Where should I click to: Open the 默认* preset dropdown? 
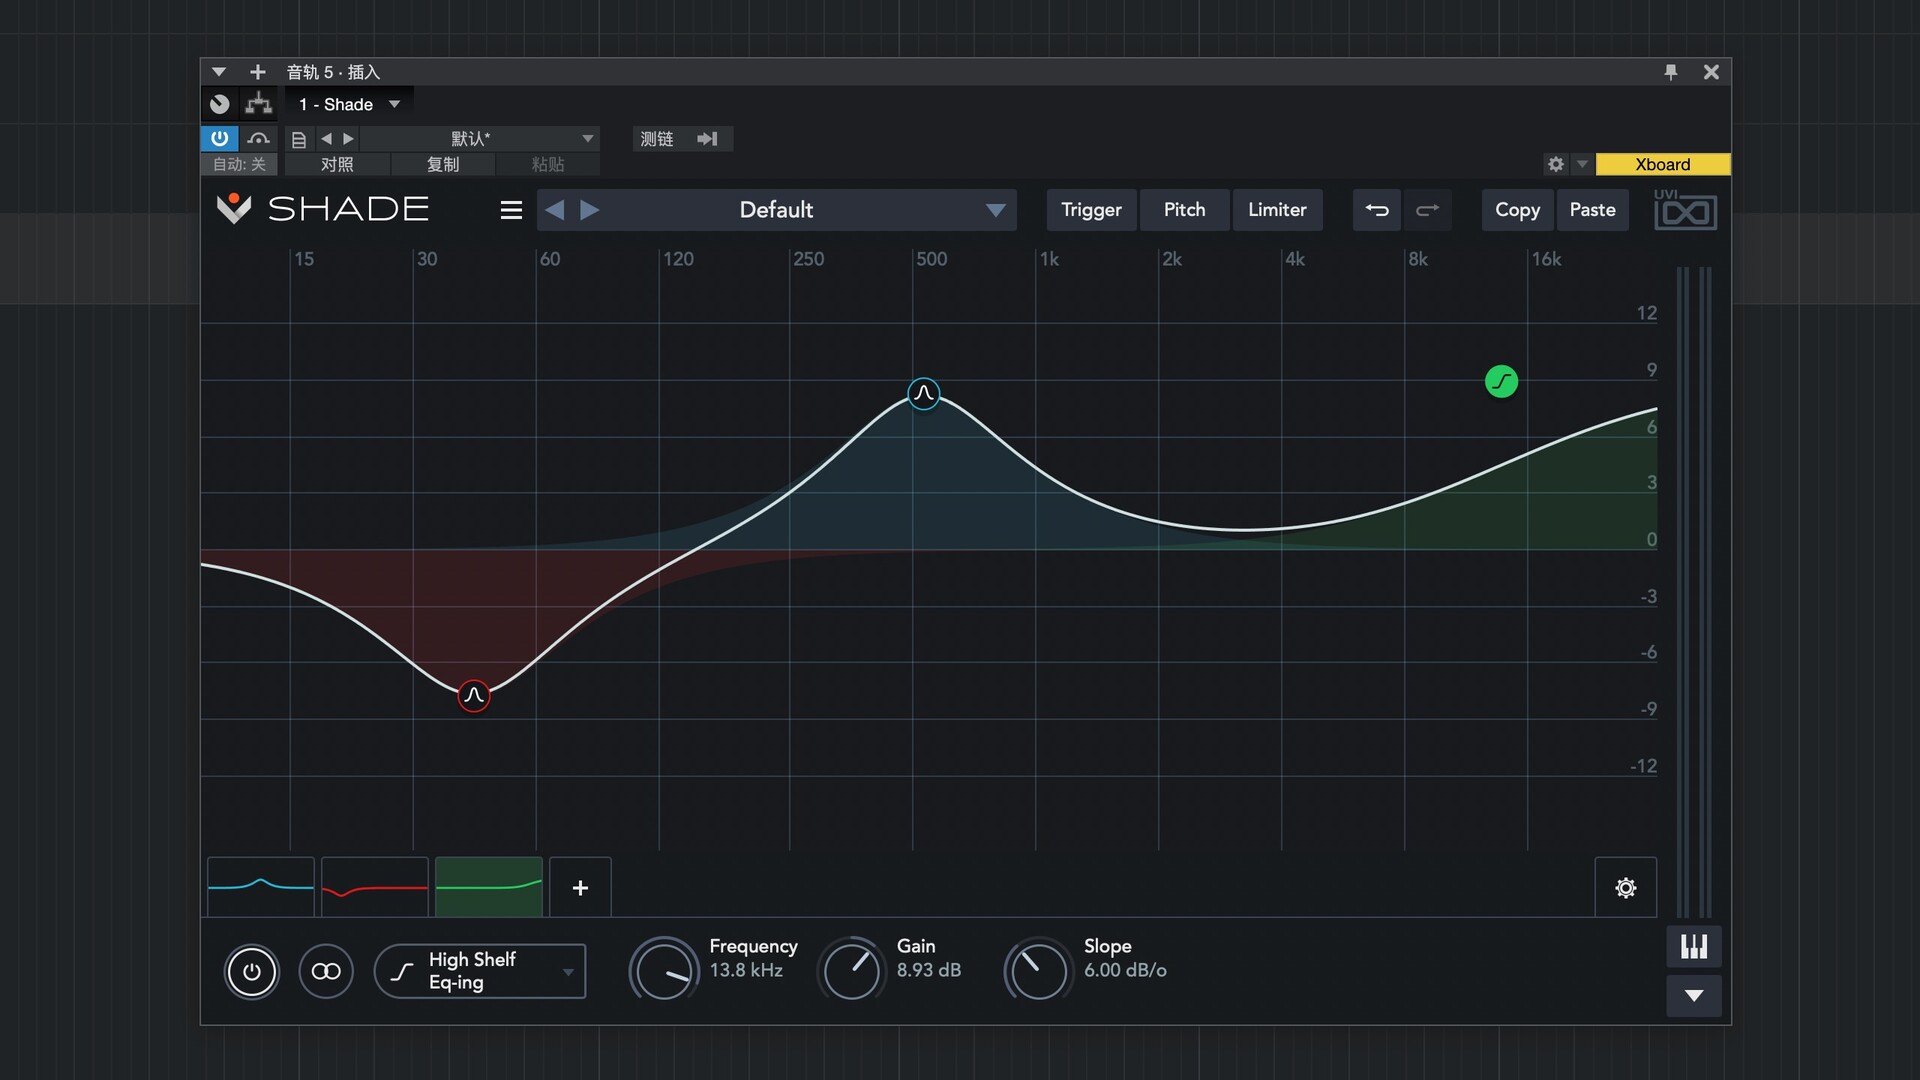[x=480, y=139]
